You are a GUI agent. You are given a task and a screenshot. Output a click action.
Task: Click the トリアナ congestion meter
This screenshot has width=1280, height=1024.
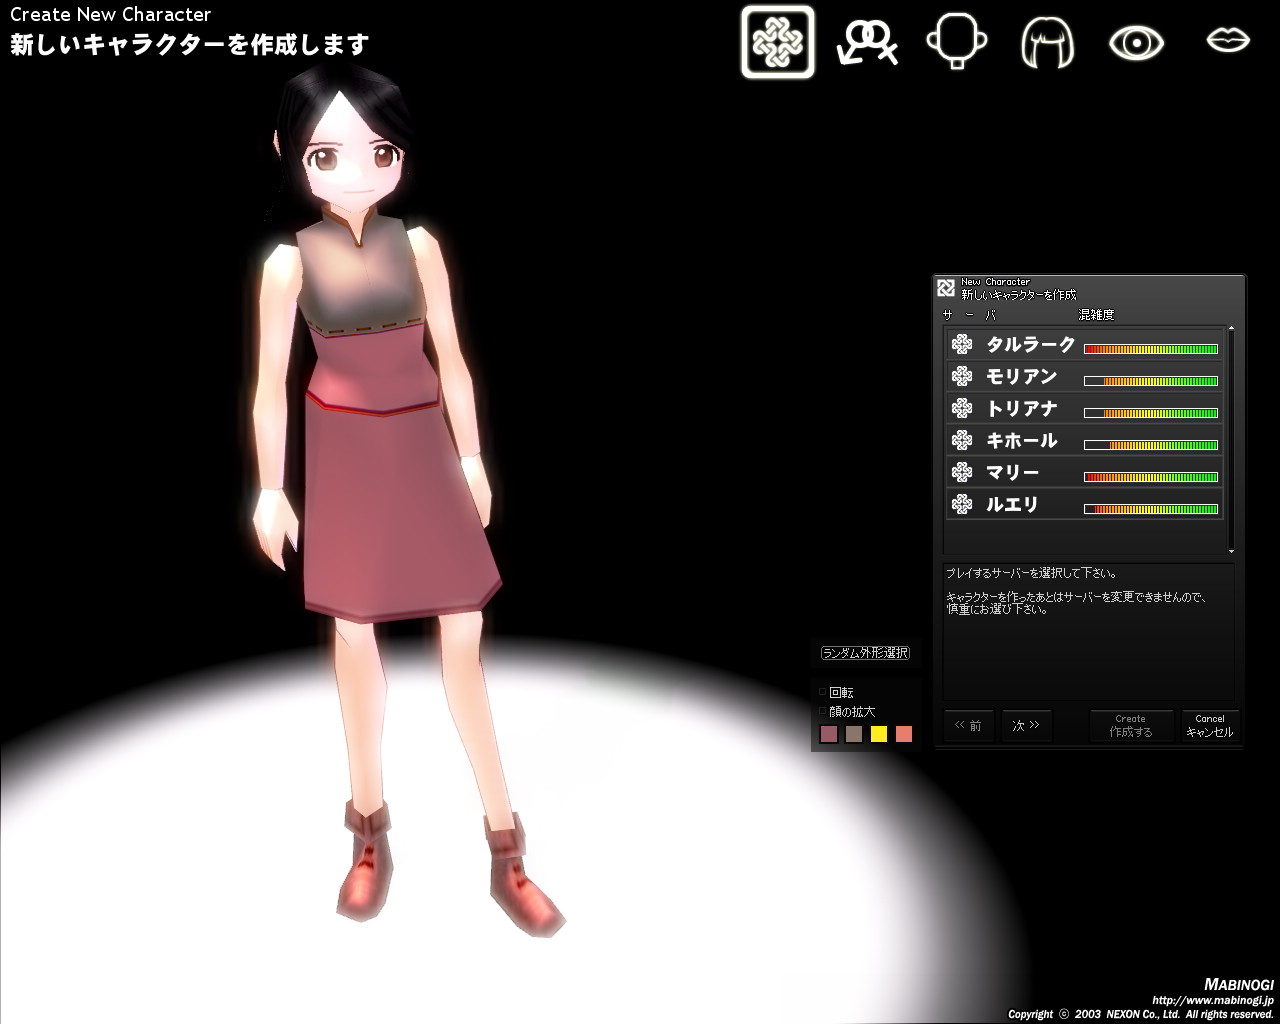tap(1151, 413)
